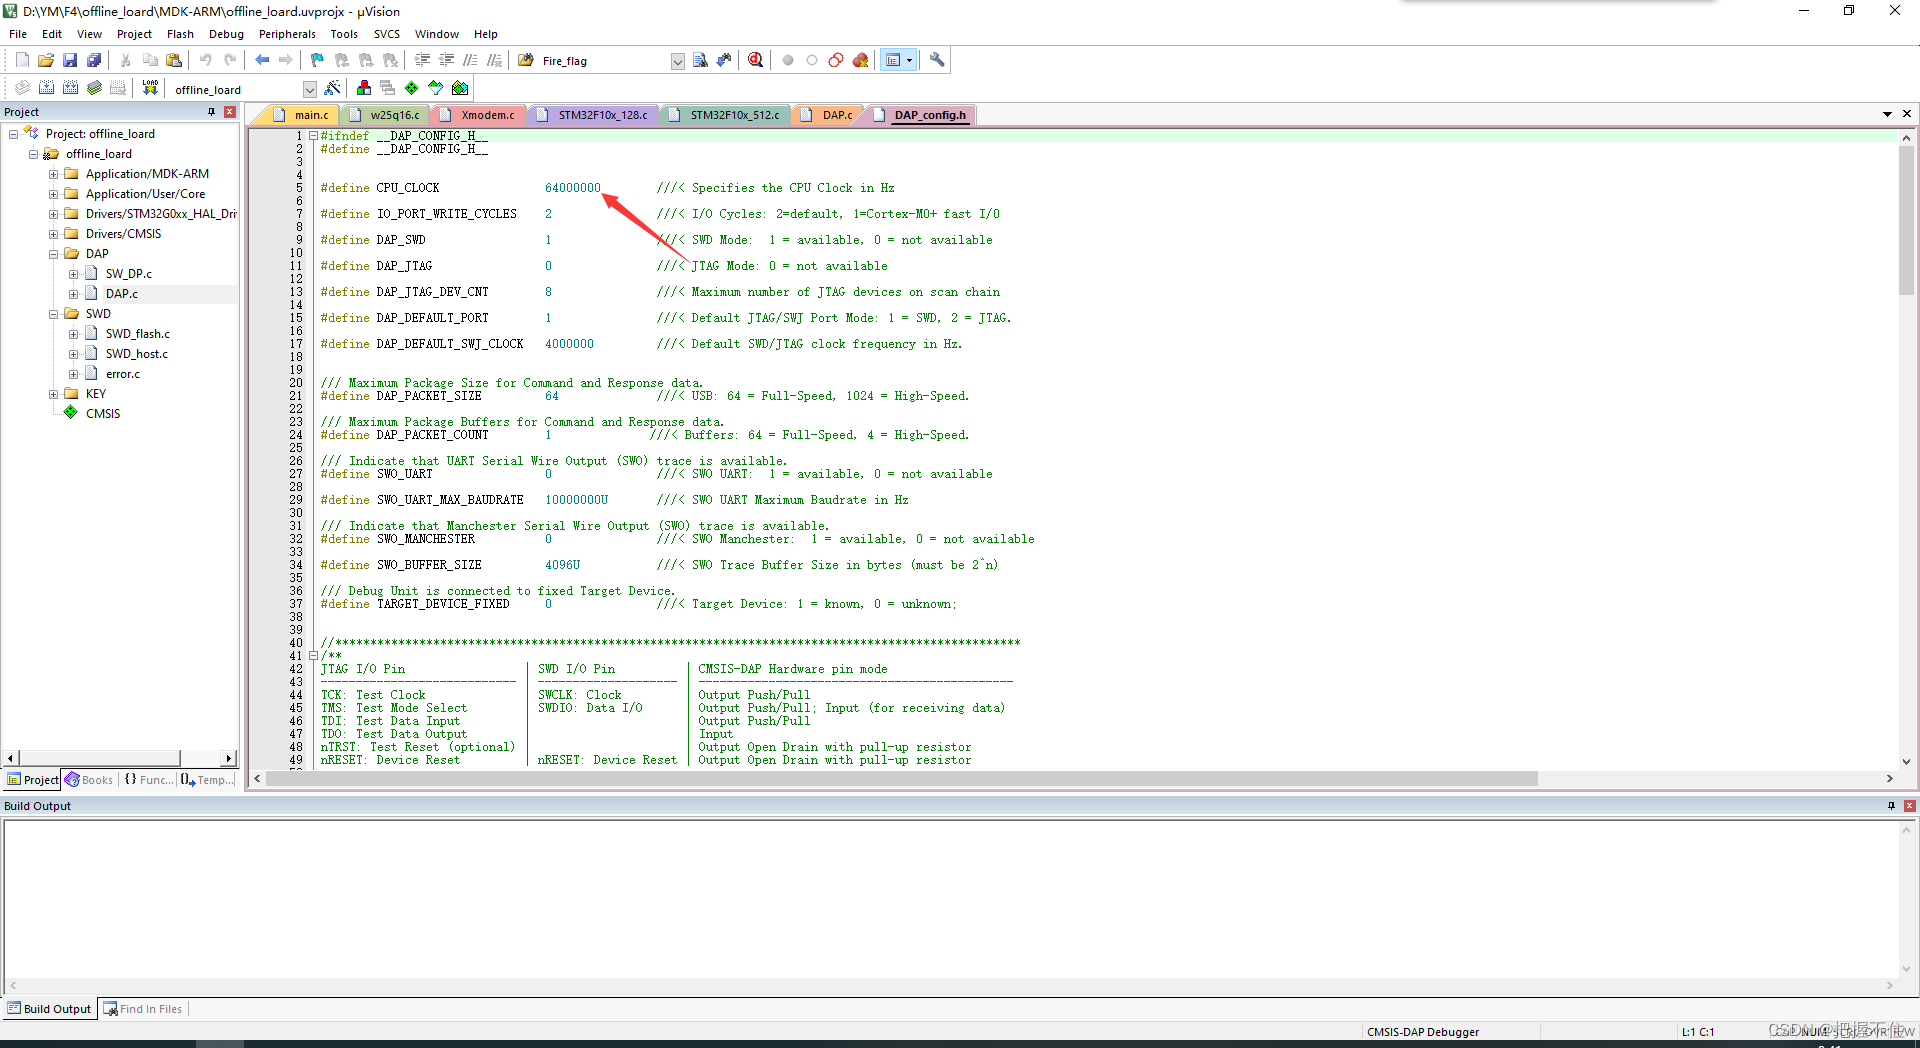Rebuild all target files icon
1920x1048 pixels.
tap(70, 88)
